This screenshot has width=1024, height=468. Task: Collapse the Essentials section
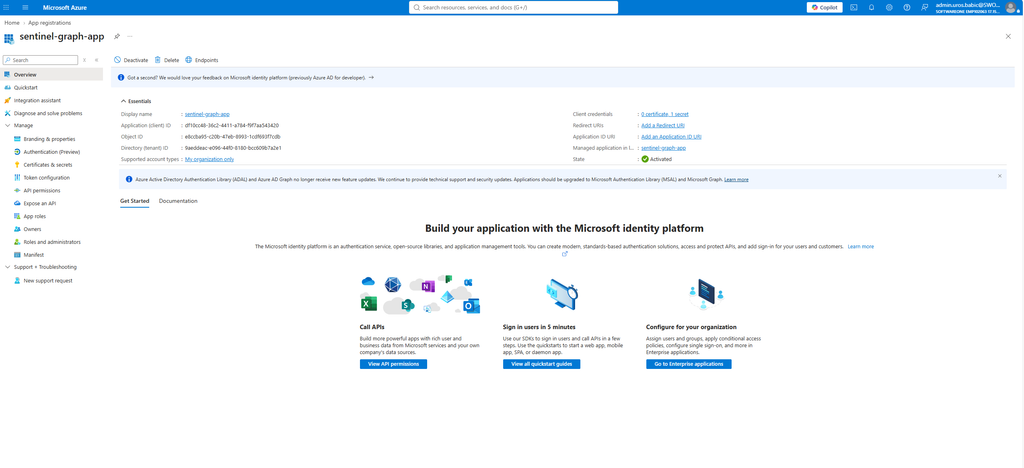point(136,101)
